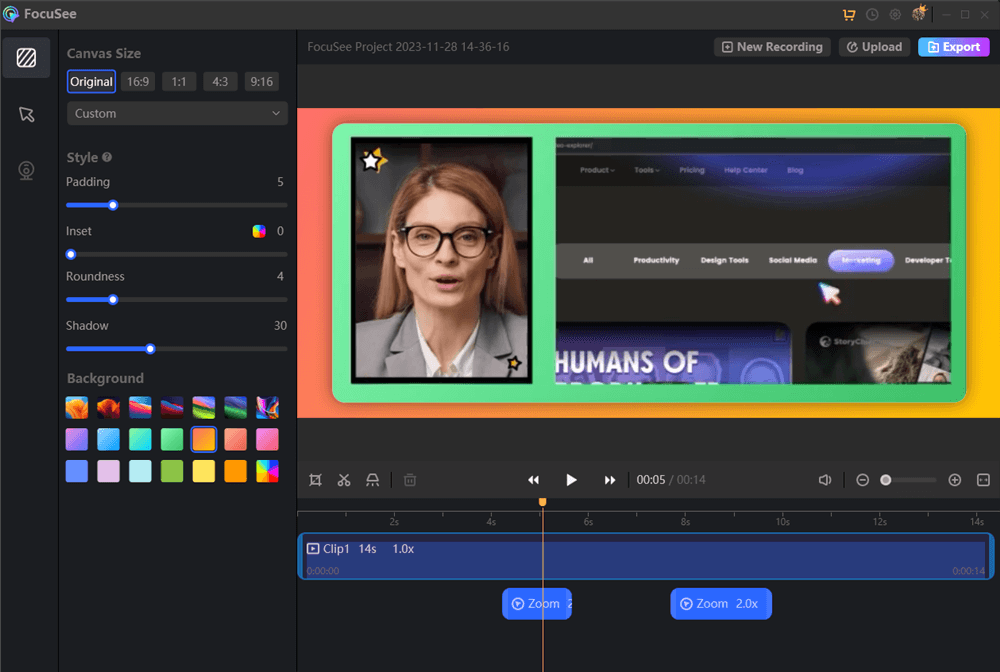Click the project title text

[408, 47]
